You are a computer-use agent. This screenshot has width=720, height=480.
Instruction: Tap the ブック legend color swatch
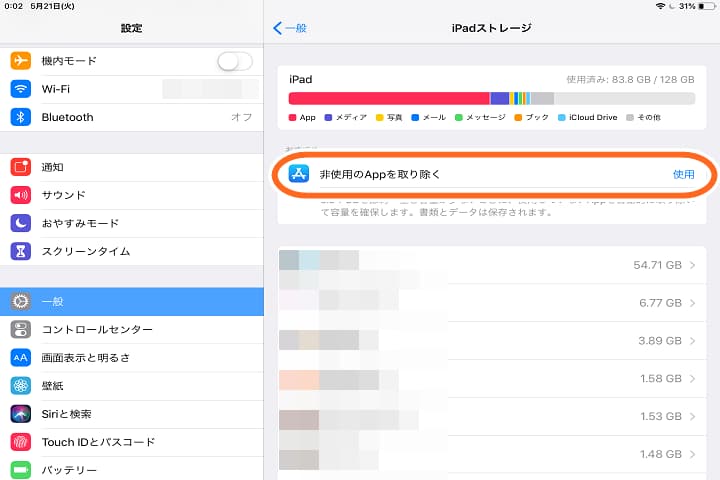[518, 118]
